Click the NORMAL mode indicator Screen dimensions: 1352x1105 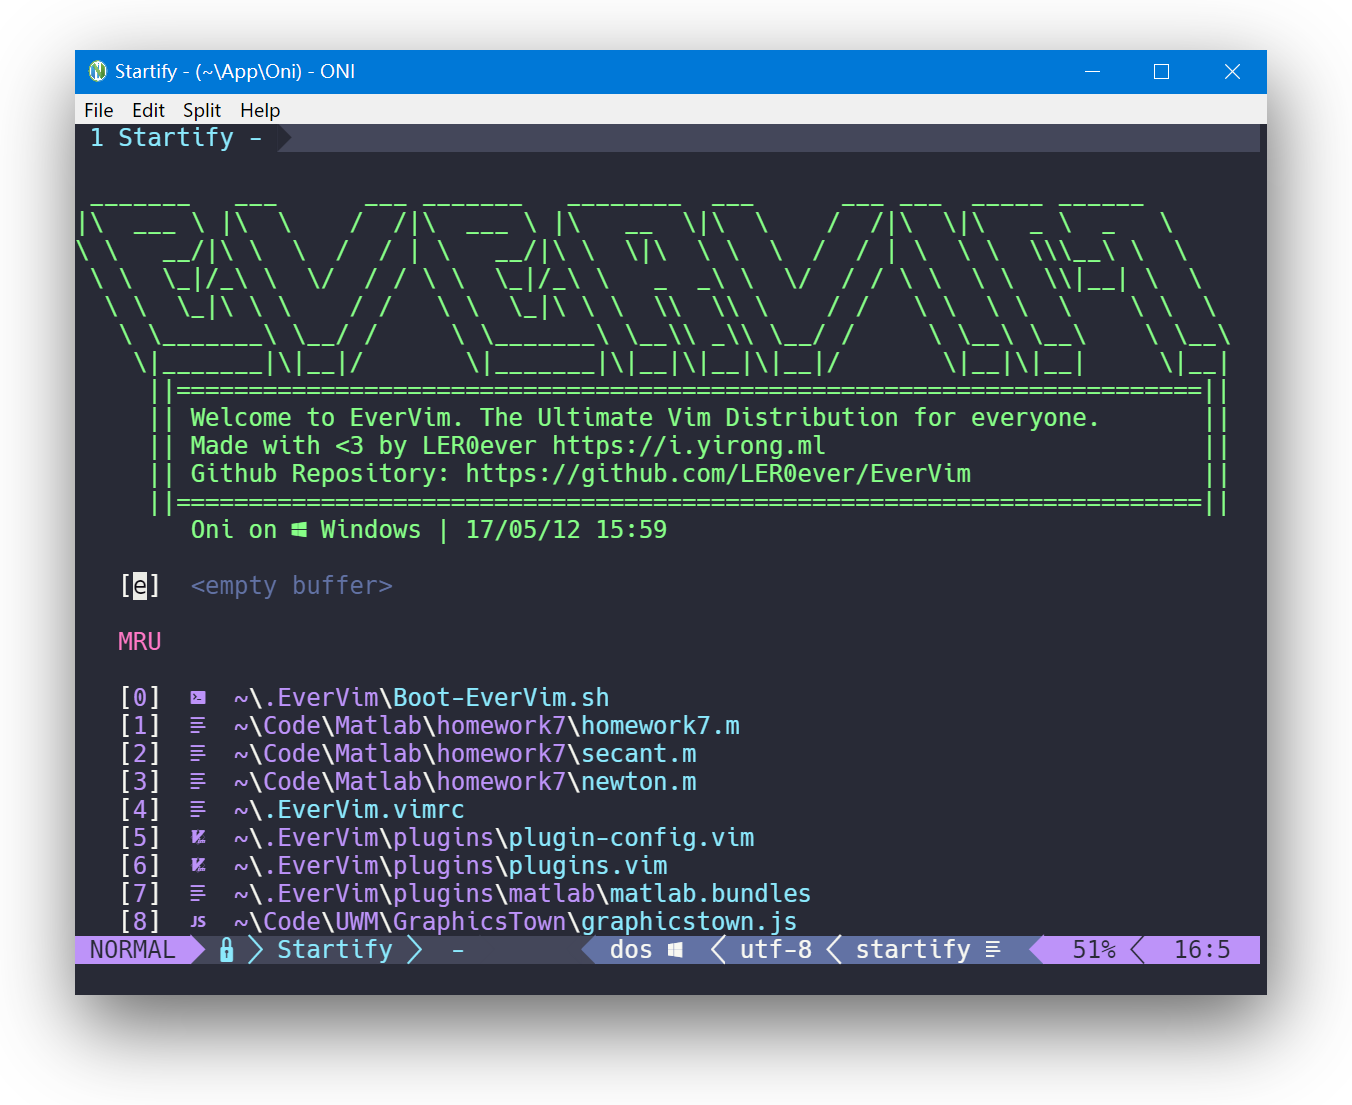click(x=132, y=950)
